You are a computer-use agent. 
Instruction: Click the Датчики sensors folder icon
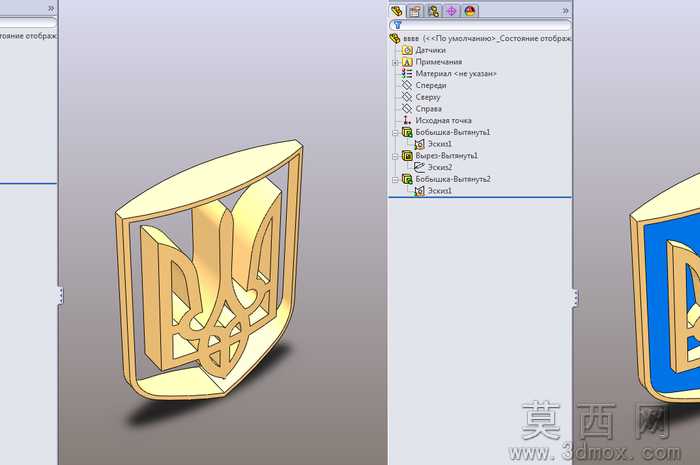407,50
